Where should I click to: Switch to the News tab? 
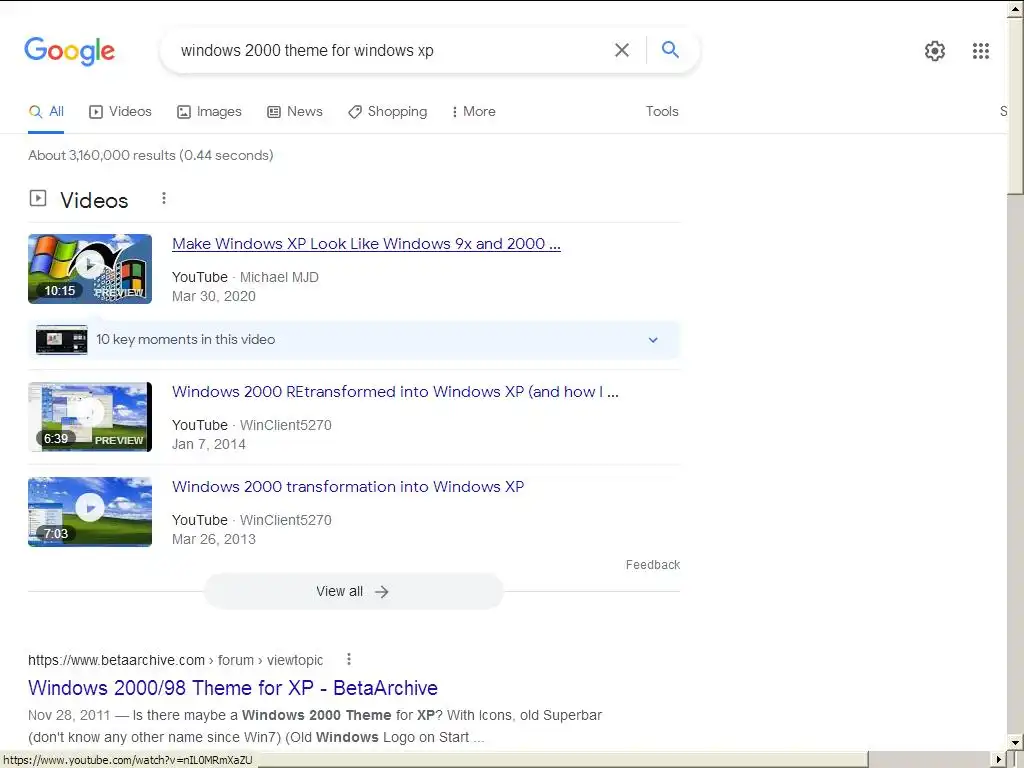click(295, 112)
